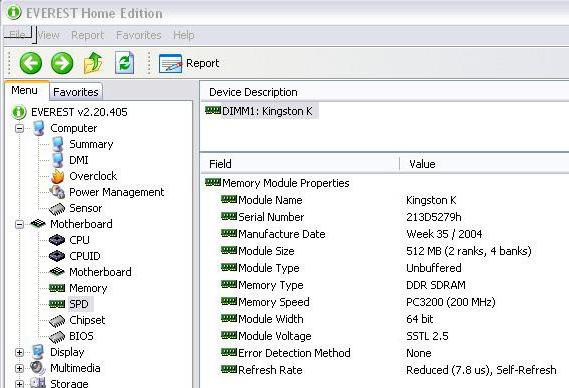Viewport: 569px width, 388px height.
Task: Select EVEREST v2.20.405 root node
Action: [x=79, y=112]
